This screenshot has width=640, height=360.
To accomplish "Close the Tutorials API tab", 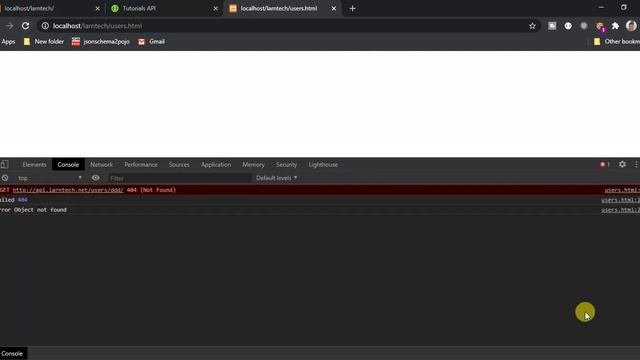I will pos(216,8).
